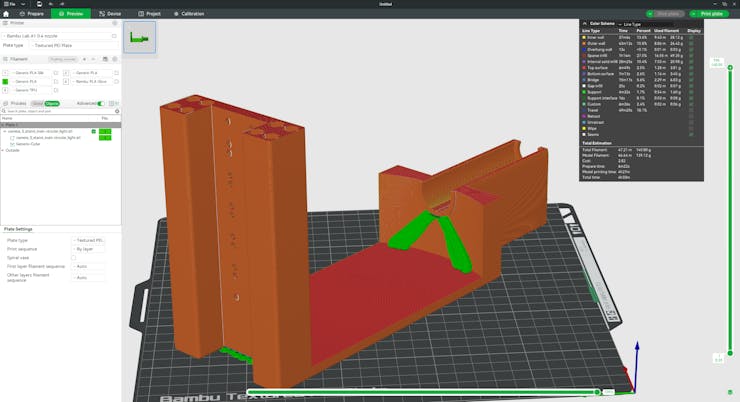740x402 pixels.
Task: Click the Home icon in top bar
Action: [7, 14]
